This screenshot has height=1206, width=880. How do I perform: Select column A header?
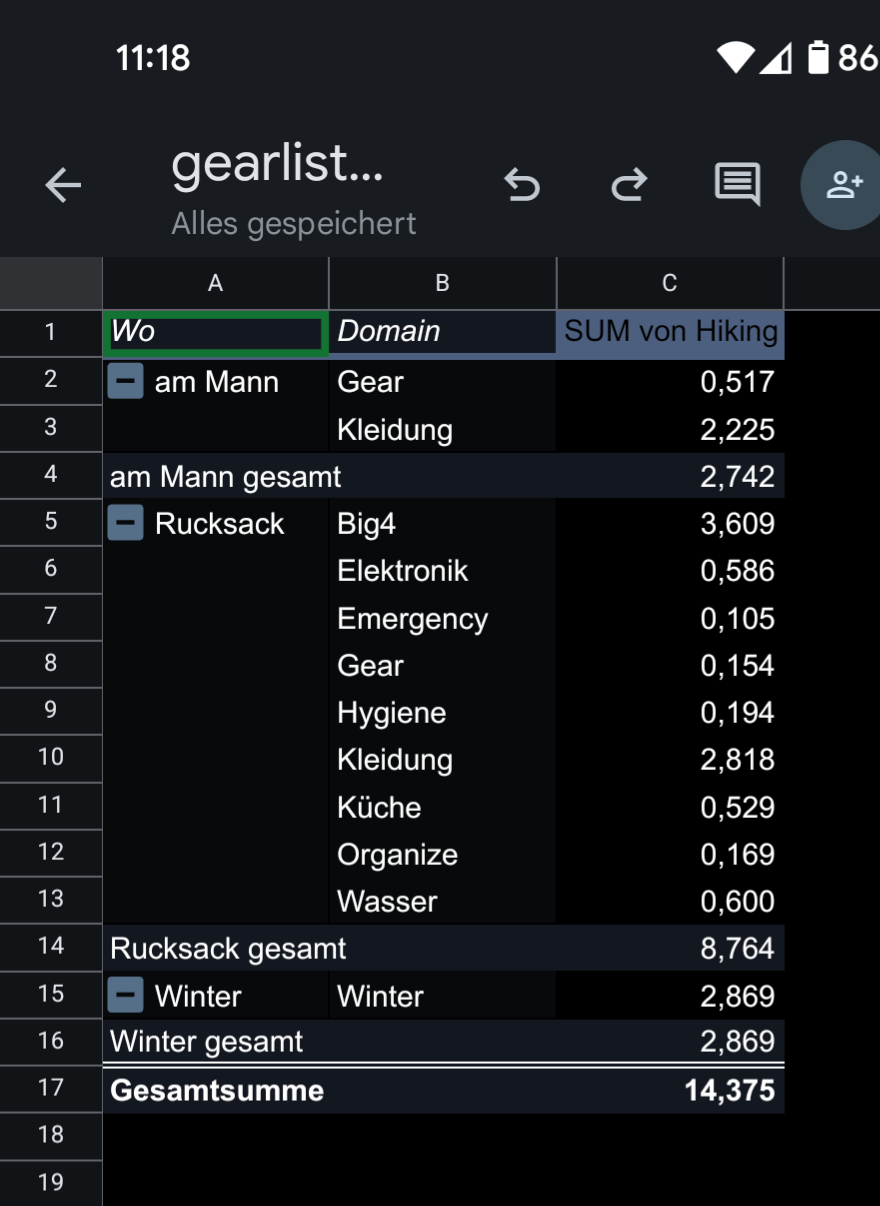click(215, 284)
